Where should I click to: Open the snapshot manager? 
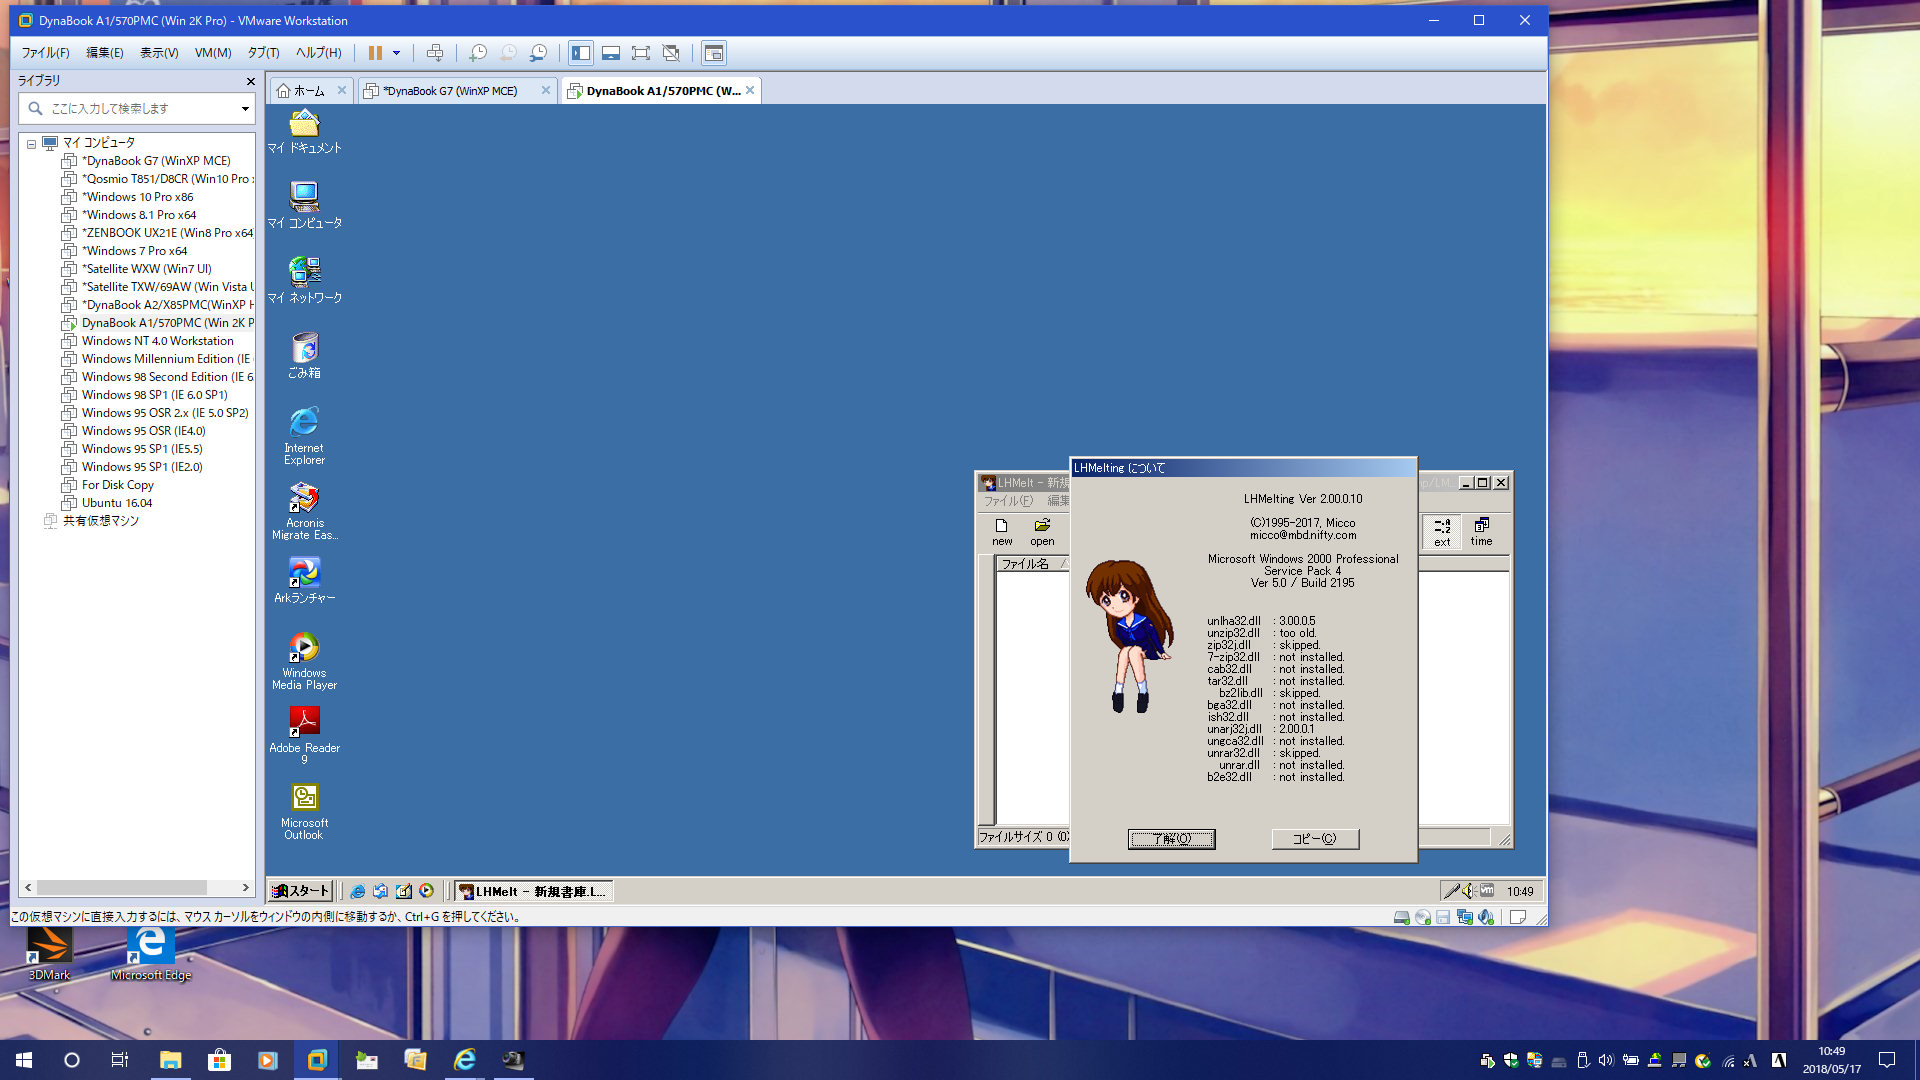pos(539,53)
